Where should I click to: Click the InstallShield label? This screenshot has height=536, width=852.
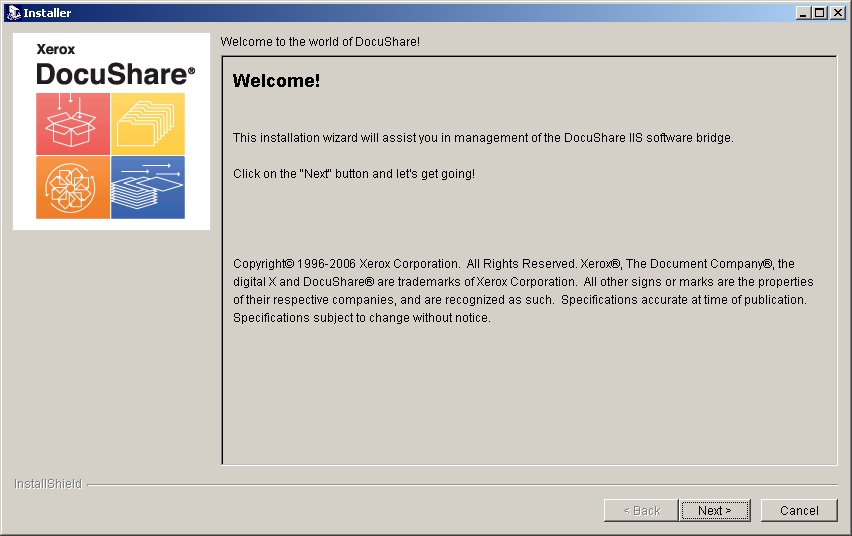pyautogui.click(x=48, y=484)
